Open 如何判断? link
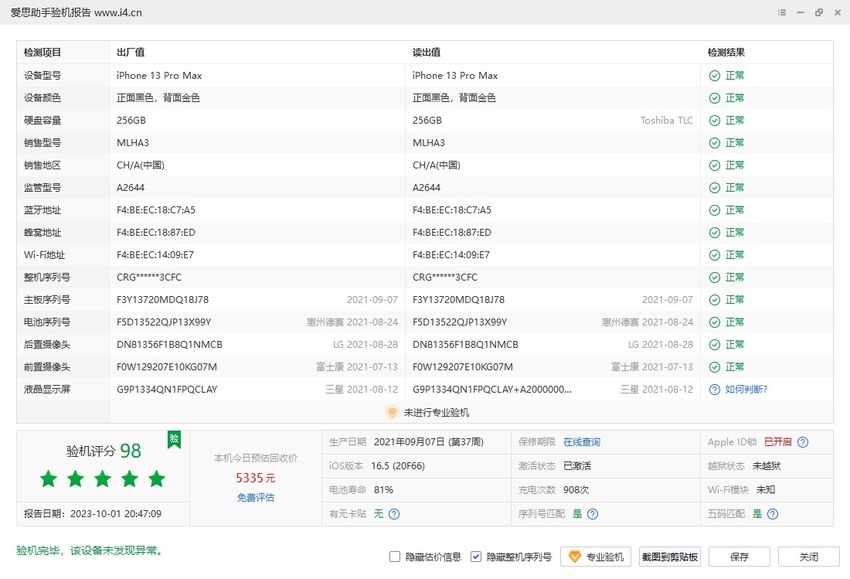 (x=746, y=389)
